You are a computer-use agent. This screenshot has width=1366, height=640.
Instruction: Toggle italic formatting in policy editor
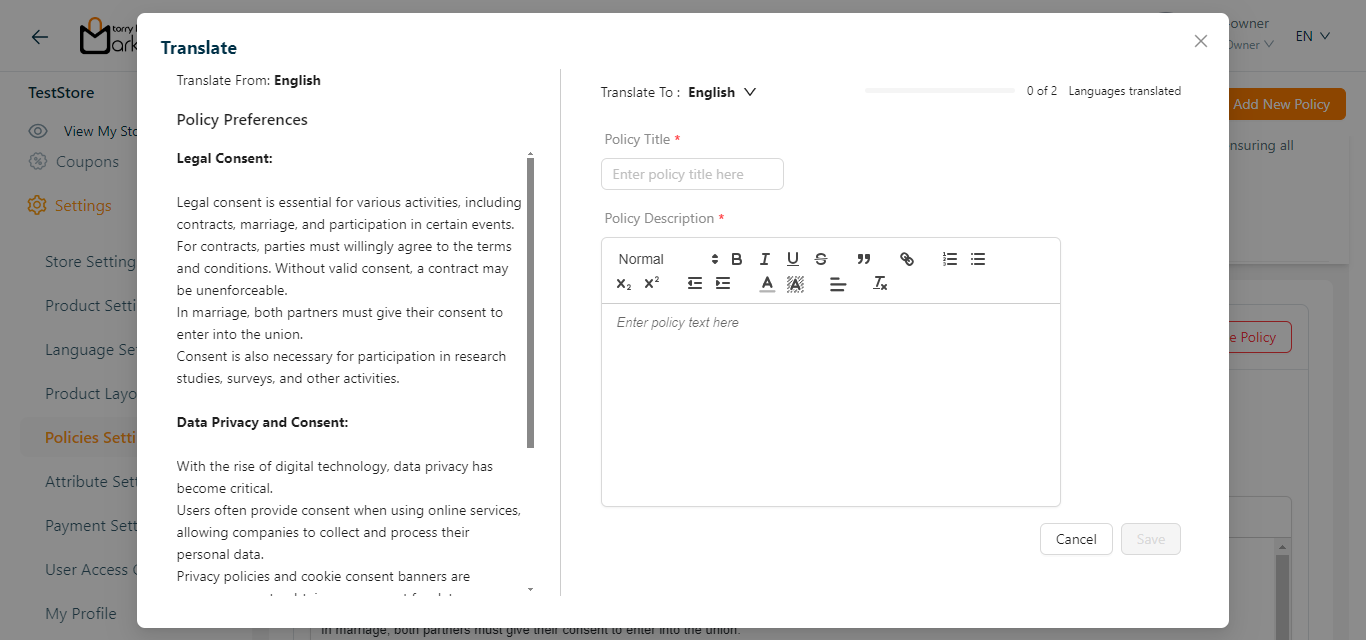pyautogui.click(x=765, y=259)
